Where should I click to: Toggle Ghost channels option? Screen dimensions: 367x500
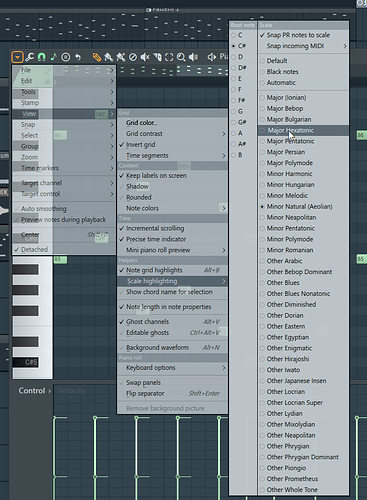click(172, 322)
